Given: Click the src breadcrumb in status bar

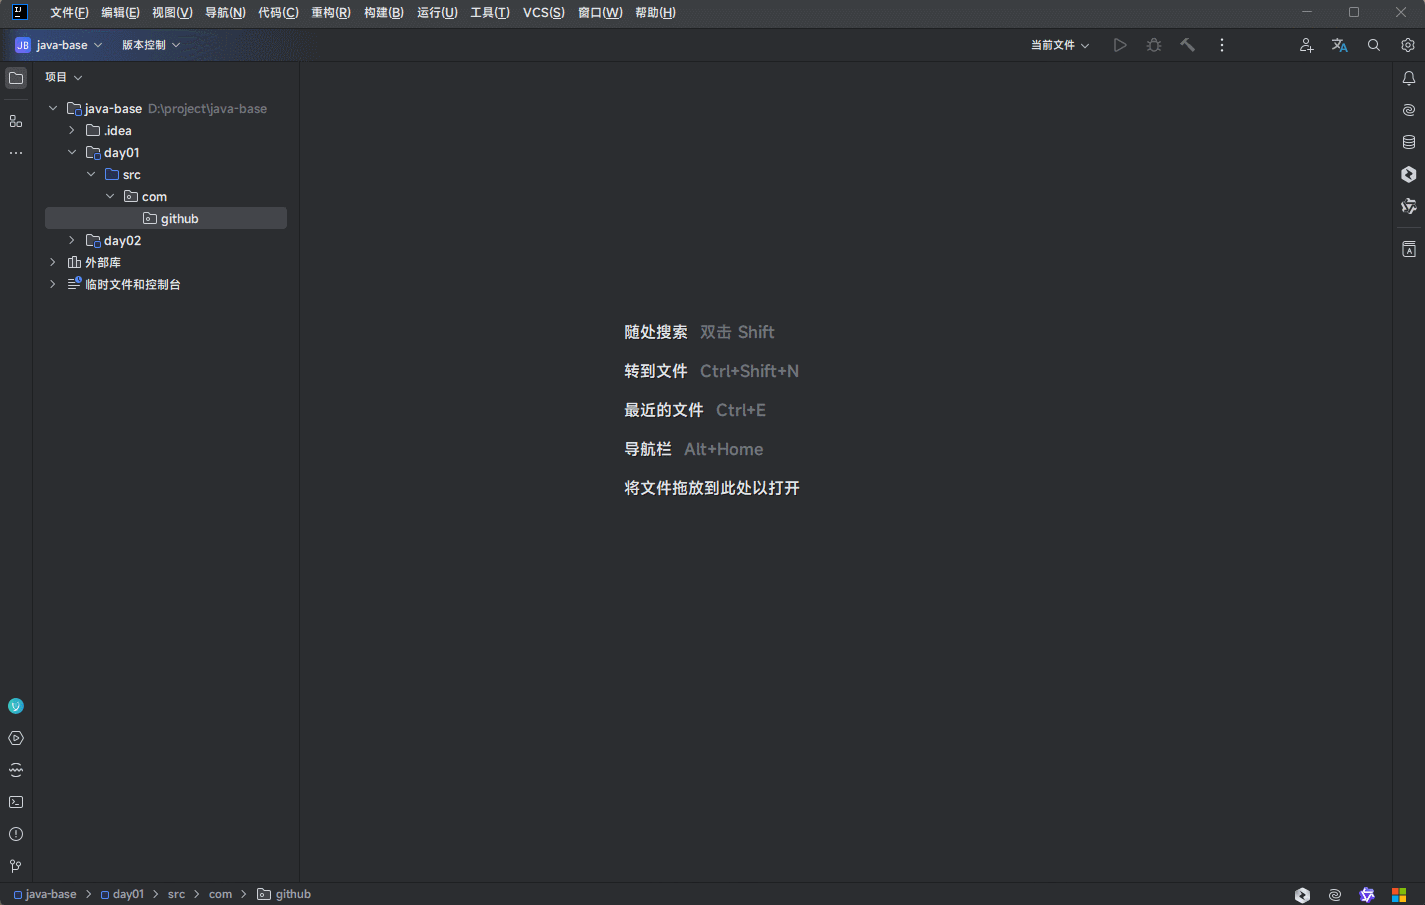Looking at the screenshot, I should click(x=176, y=894).
